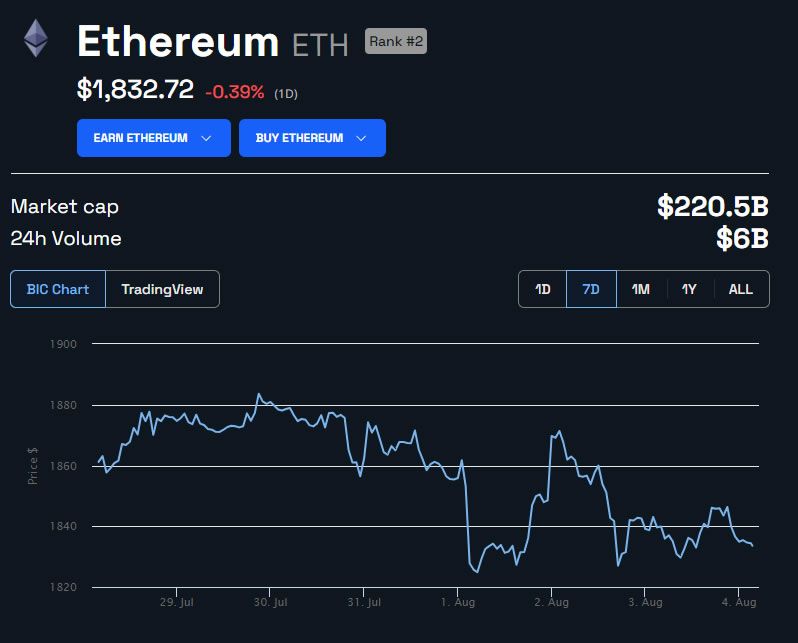Switch to the BIC Chart tab
The width and height of the screenshot is (798, 643).
[x=58, y=289]
